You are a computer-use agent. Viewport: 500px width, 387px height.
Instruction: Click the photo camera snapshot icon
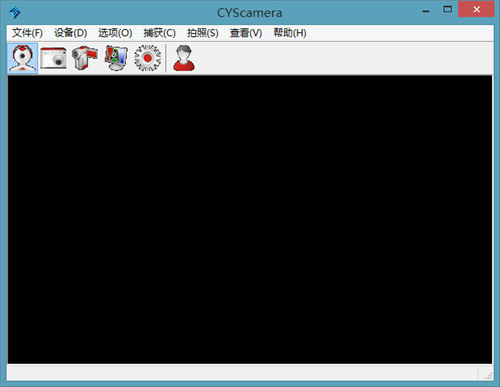(x=53, y=58)
